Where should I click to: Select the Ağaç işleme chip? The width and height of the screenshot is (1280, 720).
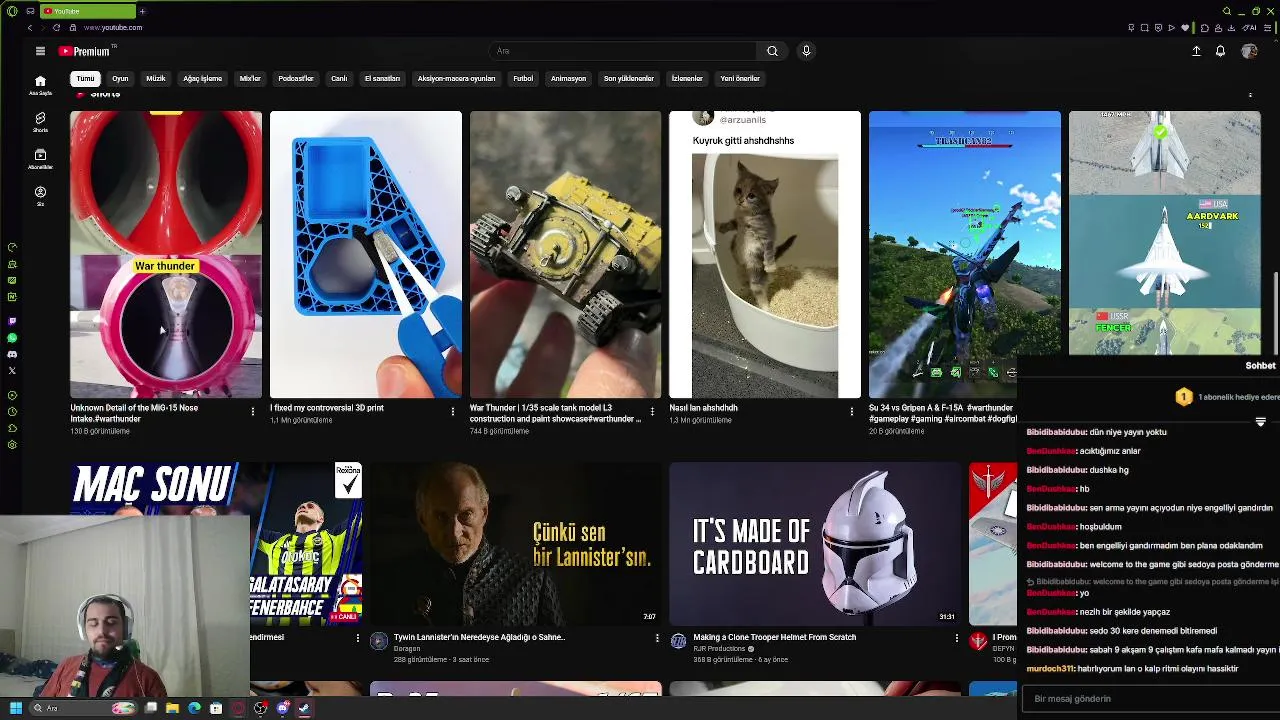point(202,78)
